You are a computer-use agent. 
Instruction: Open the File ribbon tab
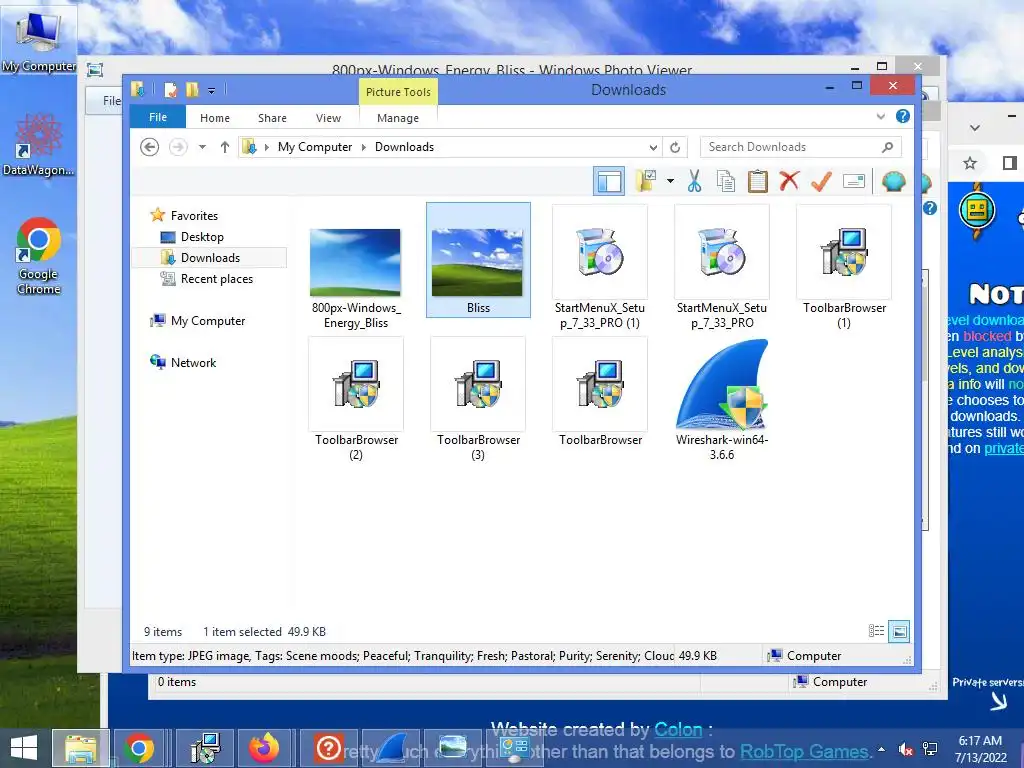click(x=158, y=117)
